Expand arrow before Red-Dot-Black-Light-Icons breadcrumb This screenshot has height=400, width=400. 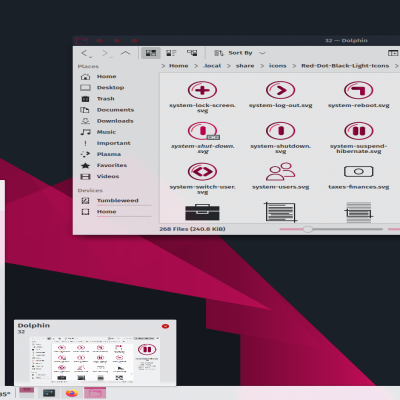[x=294, y=66]
